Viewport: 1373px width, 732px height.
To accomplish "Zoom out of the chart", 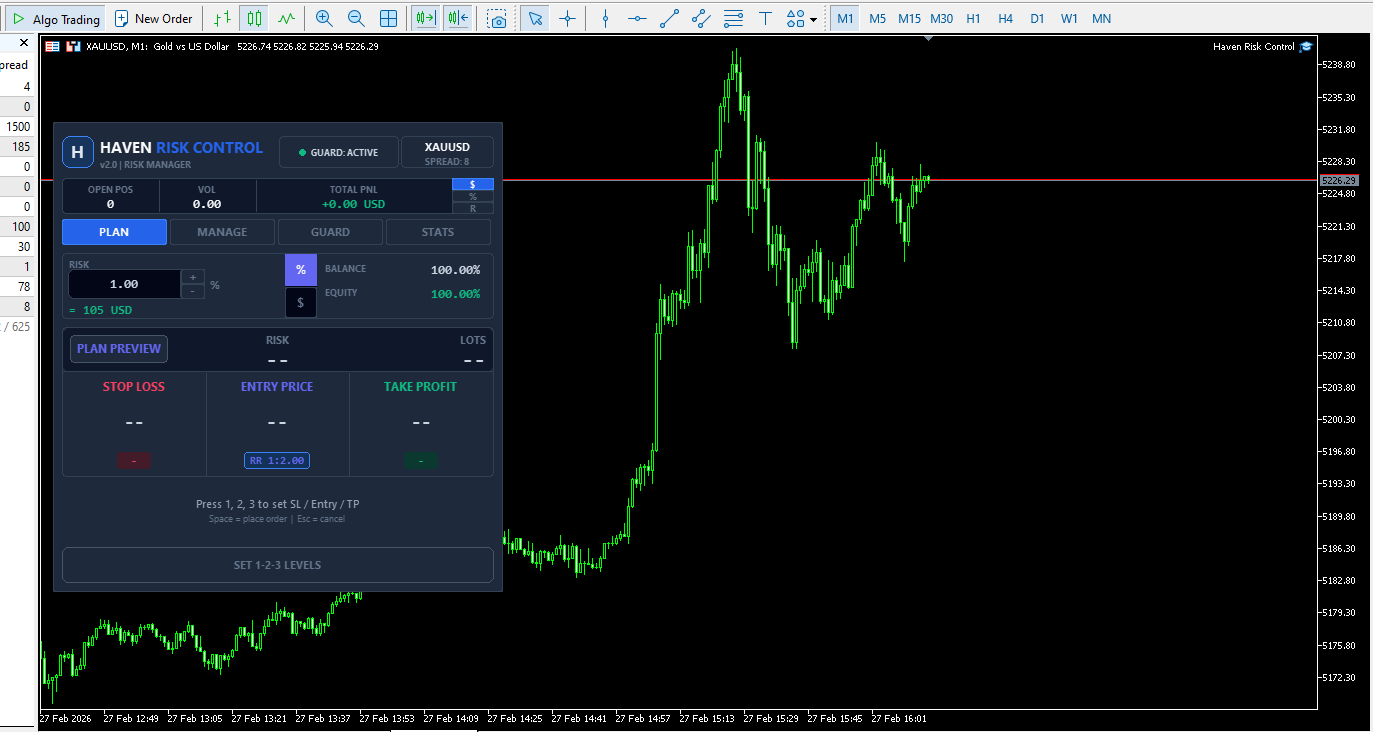I will [356, 18].
